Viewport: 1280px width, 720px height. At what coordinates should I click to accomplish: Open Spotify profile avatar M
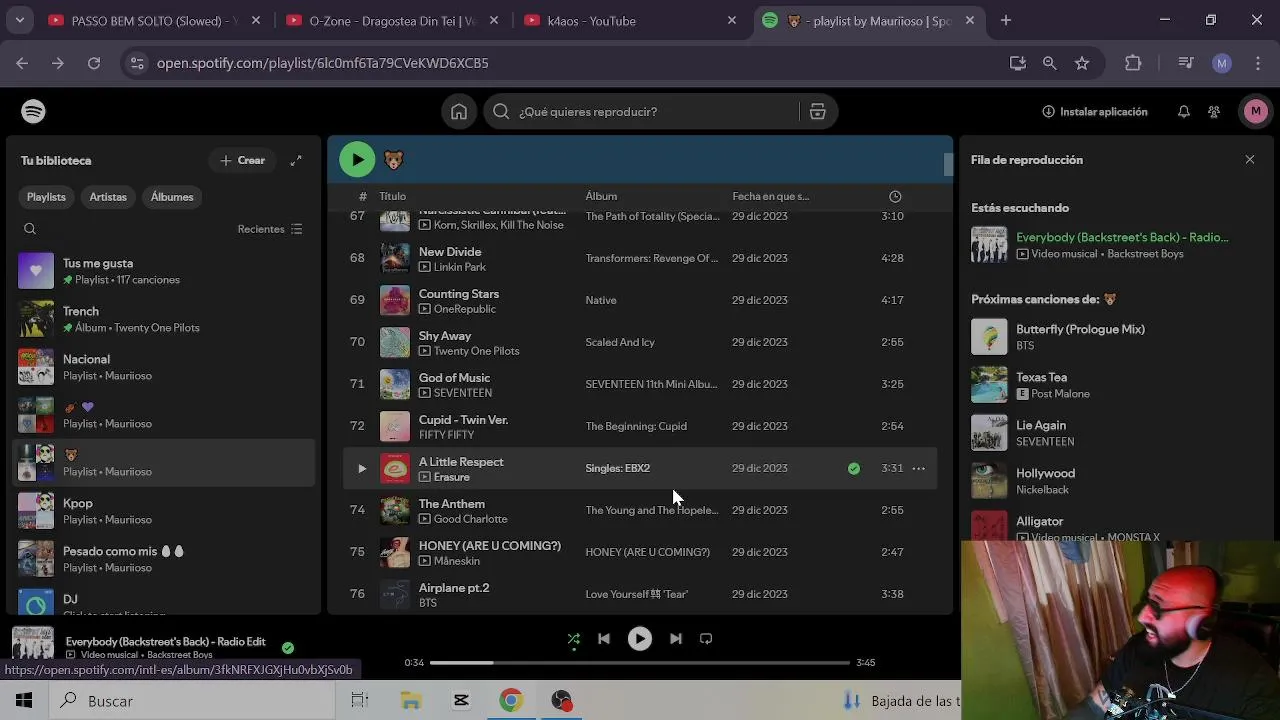pos(1256,112)
